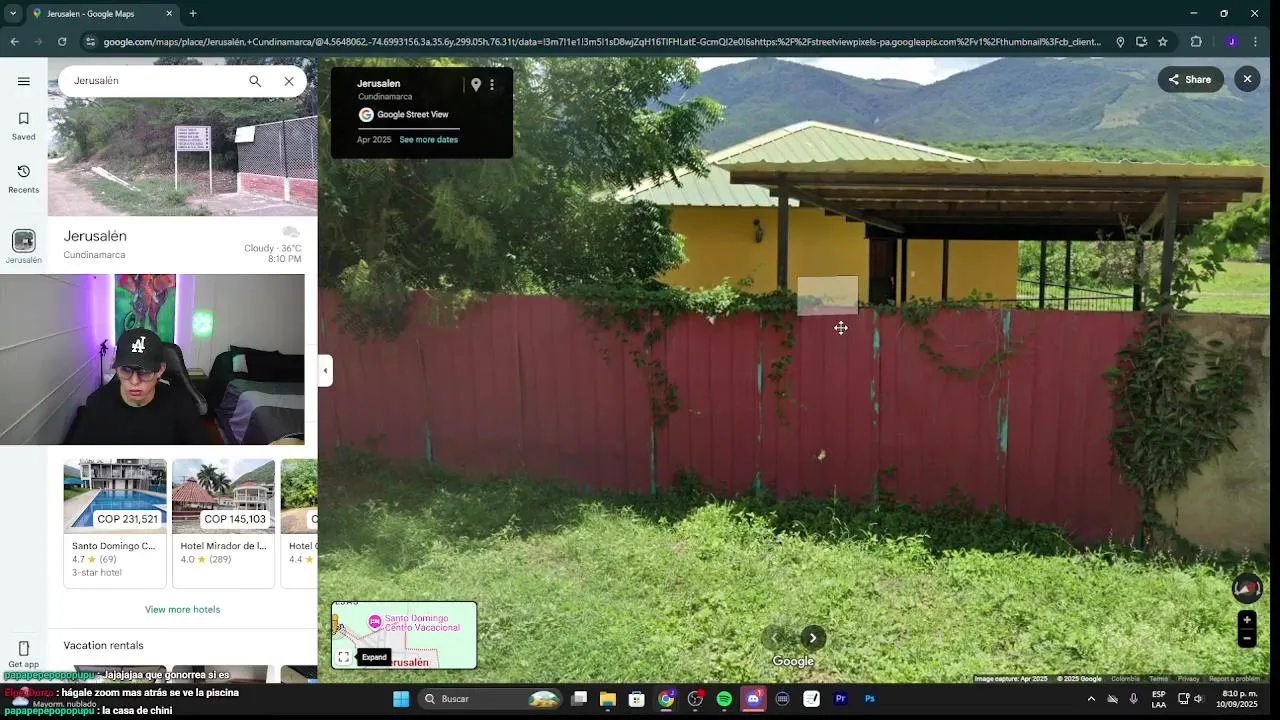Open Photoshop from taskbar
Viewport: 1280px width, 720px height.
(x=870, y=699)
